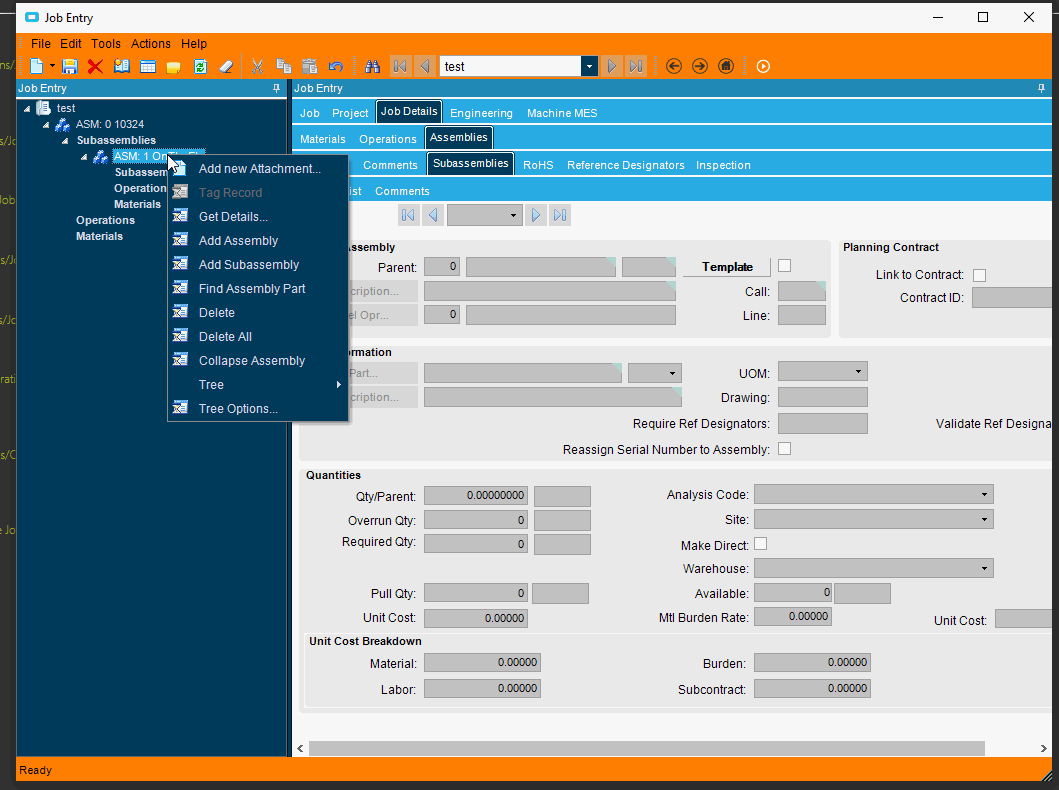Enable the Link to Contract checkbox
The image size is (1059, 790).
[x=979, y=275]
